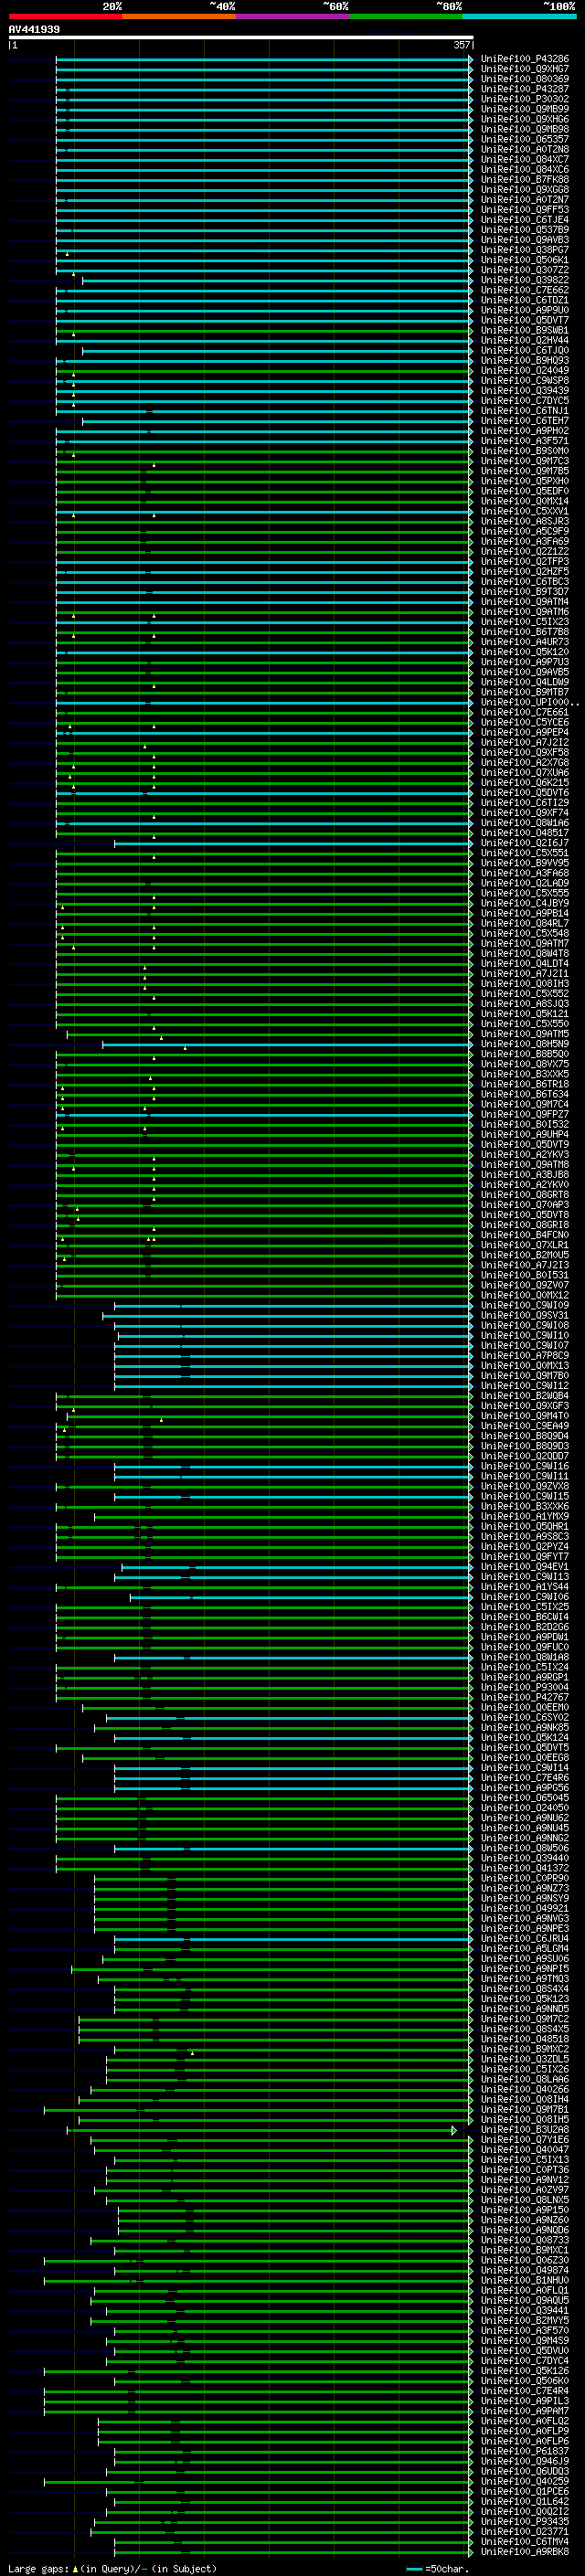Select UniRef100_O65045 label
The height and width of the screenshot is (2576, 585).
tap(525, 1798)
